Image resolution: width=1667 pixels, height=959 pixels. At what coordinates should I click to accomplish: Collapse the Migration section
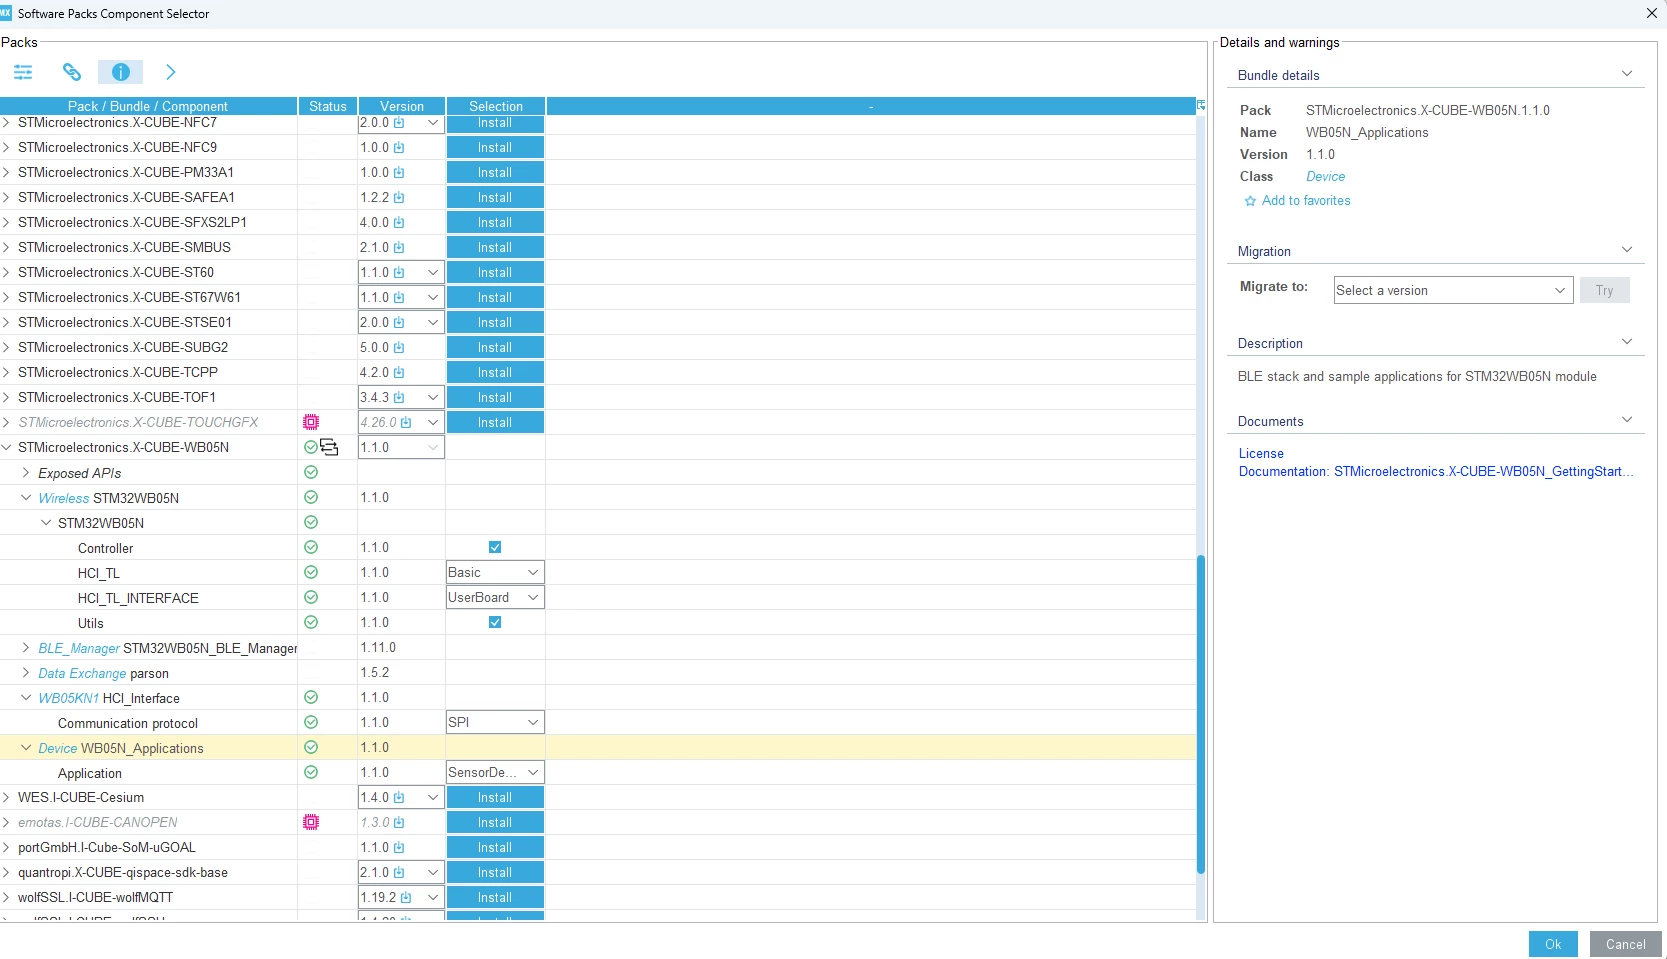(1627, 250)
